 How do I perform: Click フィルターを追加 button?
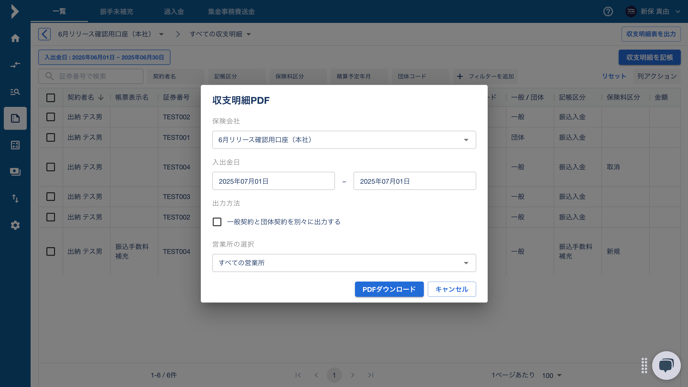click(485, 76)
